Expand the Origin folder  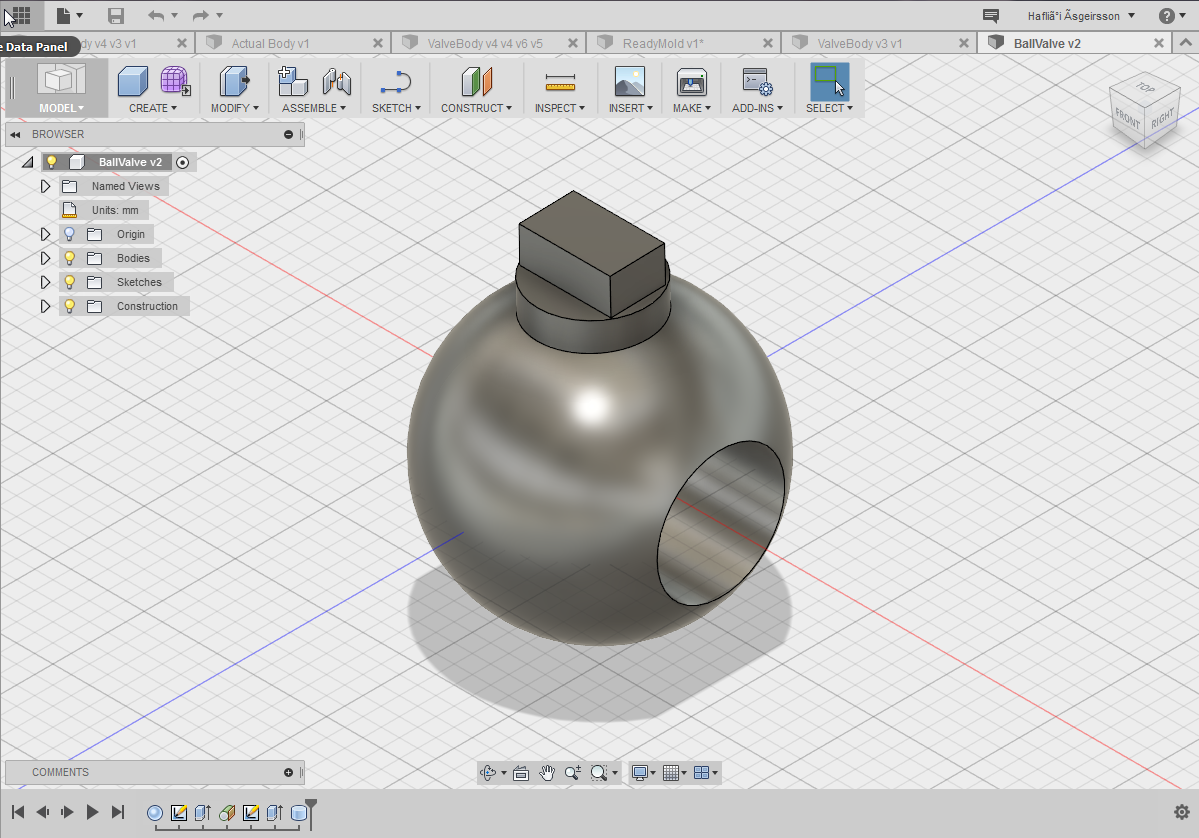45,234
